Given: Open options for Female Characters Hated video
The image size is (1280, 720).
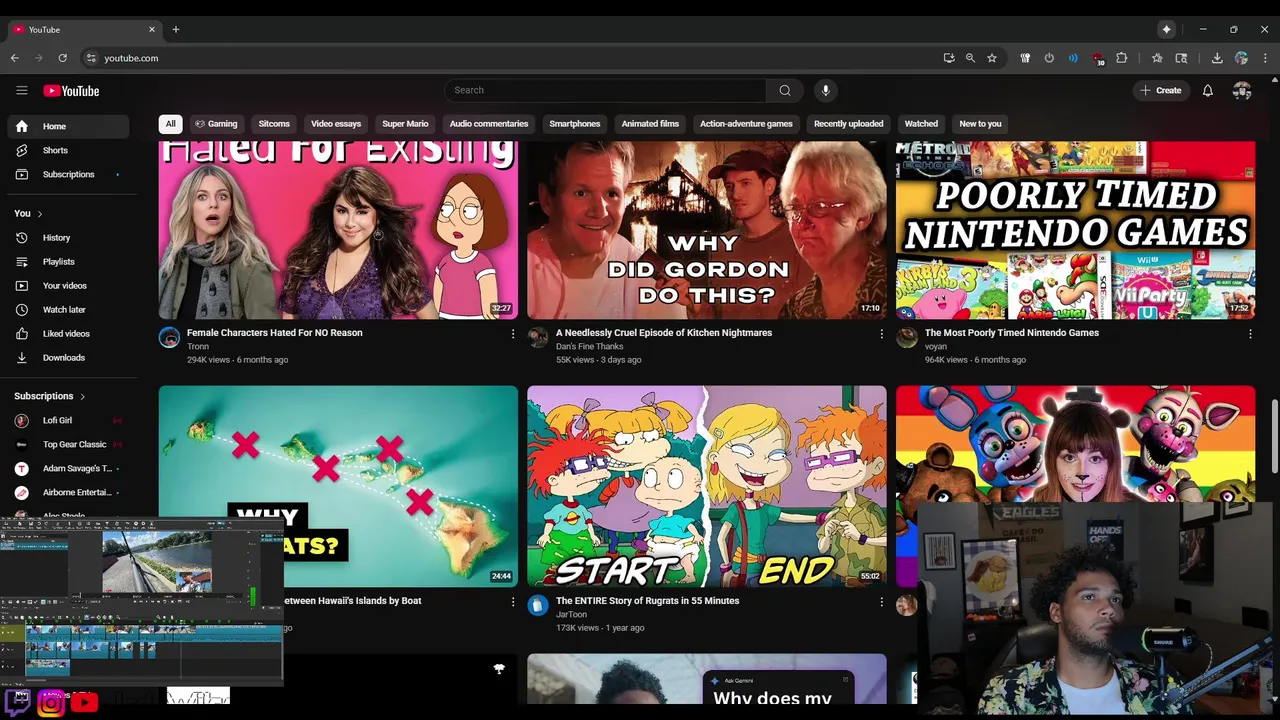Looking at the screenshot, I should tap(513, 334).
